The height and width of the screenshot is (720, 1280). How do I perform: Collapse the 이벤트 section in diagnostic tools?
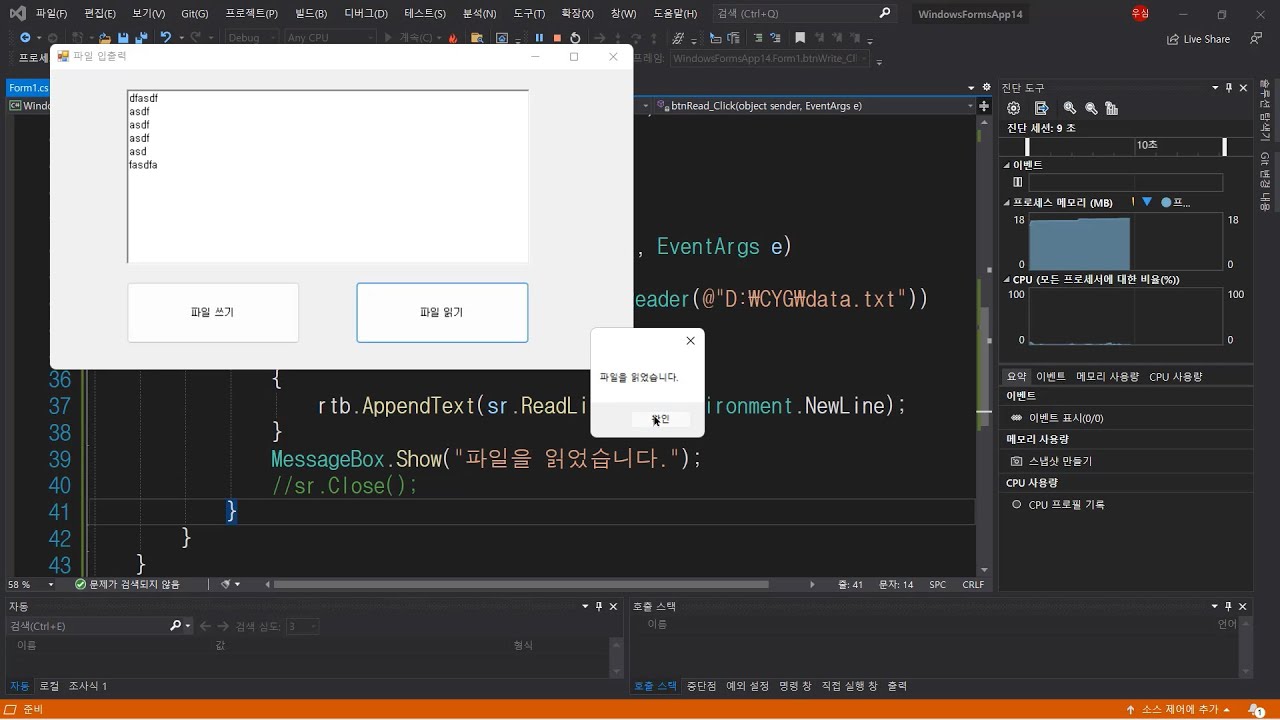pyautogui.click(x=1007, y=165)
